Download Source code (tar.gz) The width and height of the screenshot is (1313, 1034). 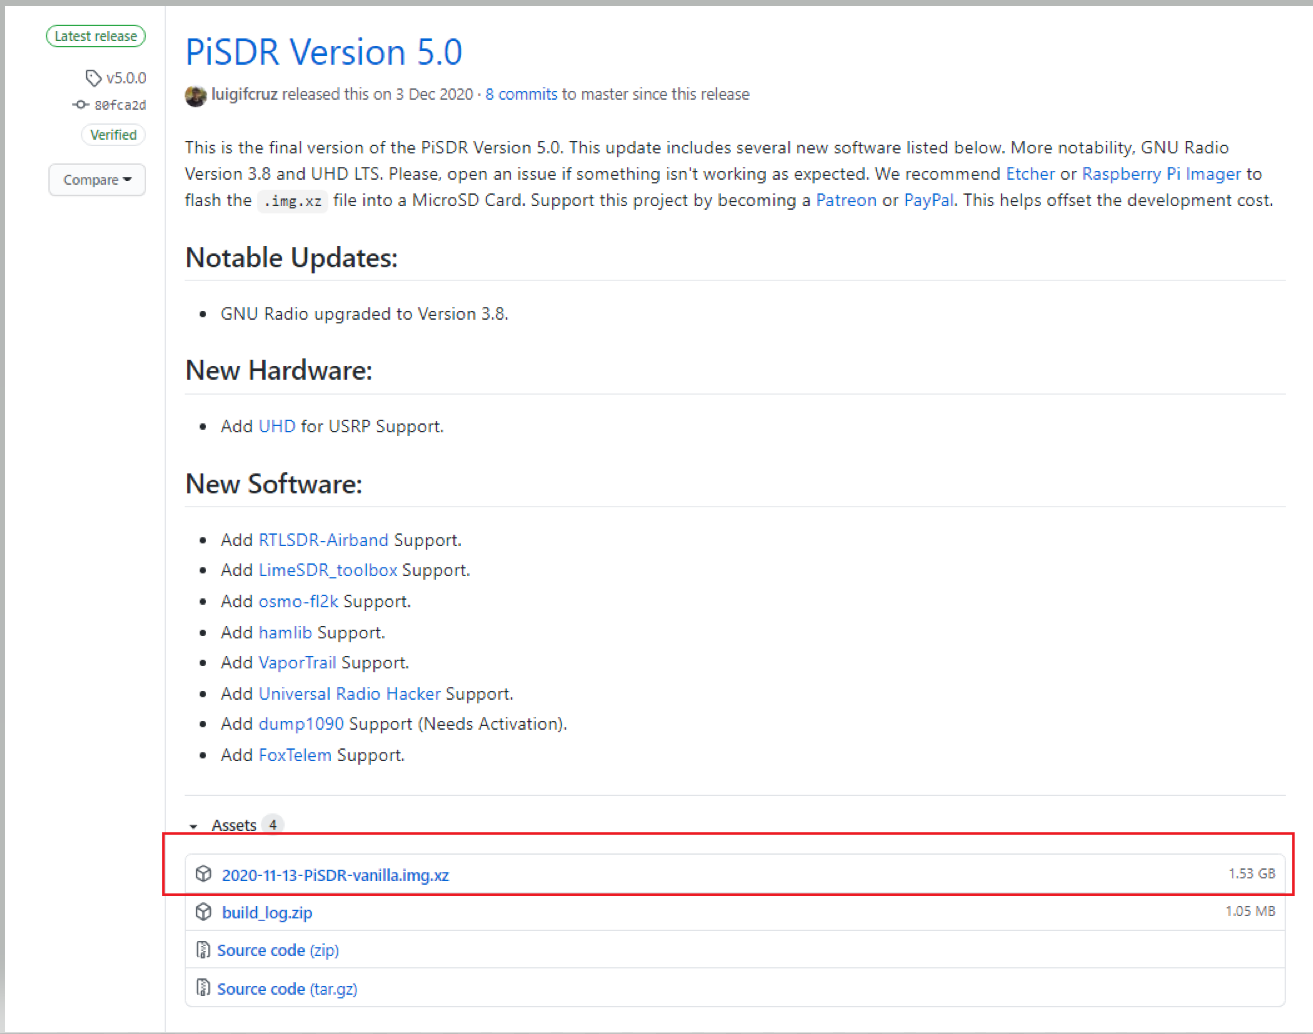click(287, 989)
